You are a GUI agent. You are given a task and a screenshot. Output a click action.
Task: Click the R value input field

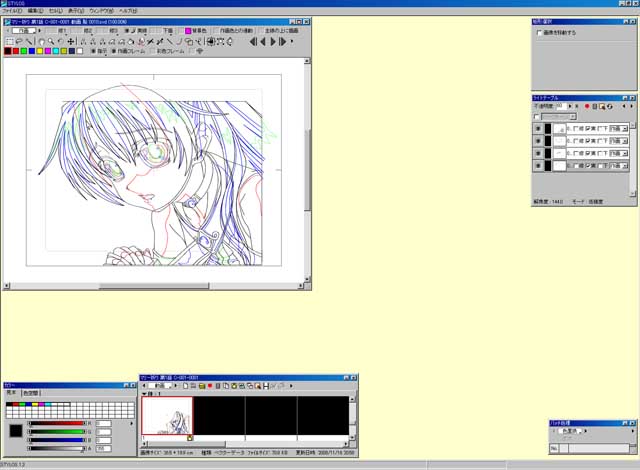(103, 423)
